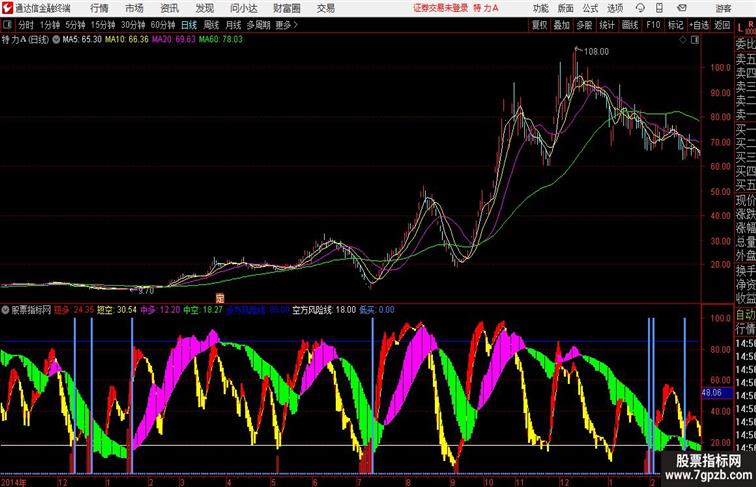This screenshot has width=756, height=487.
Task: Click the 中空: 18.27 indicator value
Action: click(202, 310)
